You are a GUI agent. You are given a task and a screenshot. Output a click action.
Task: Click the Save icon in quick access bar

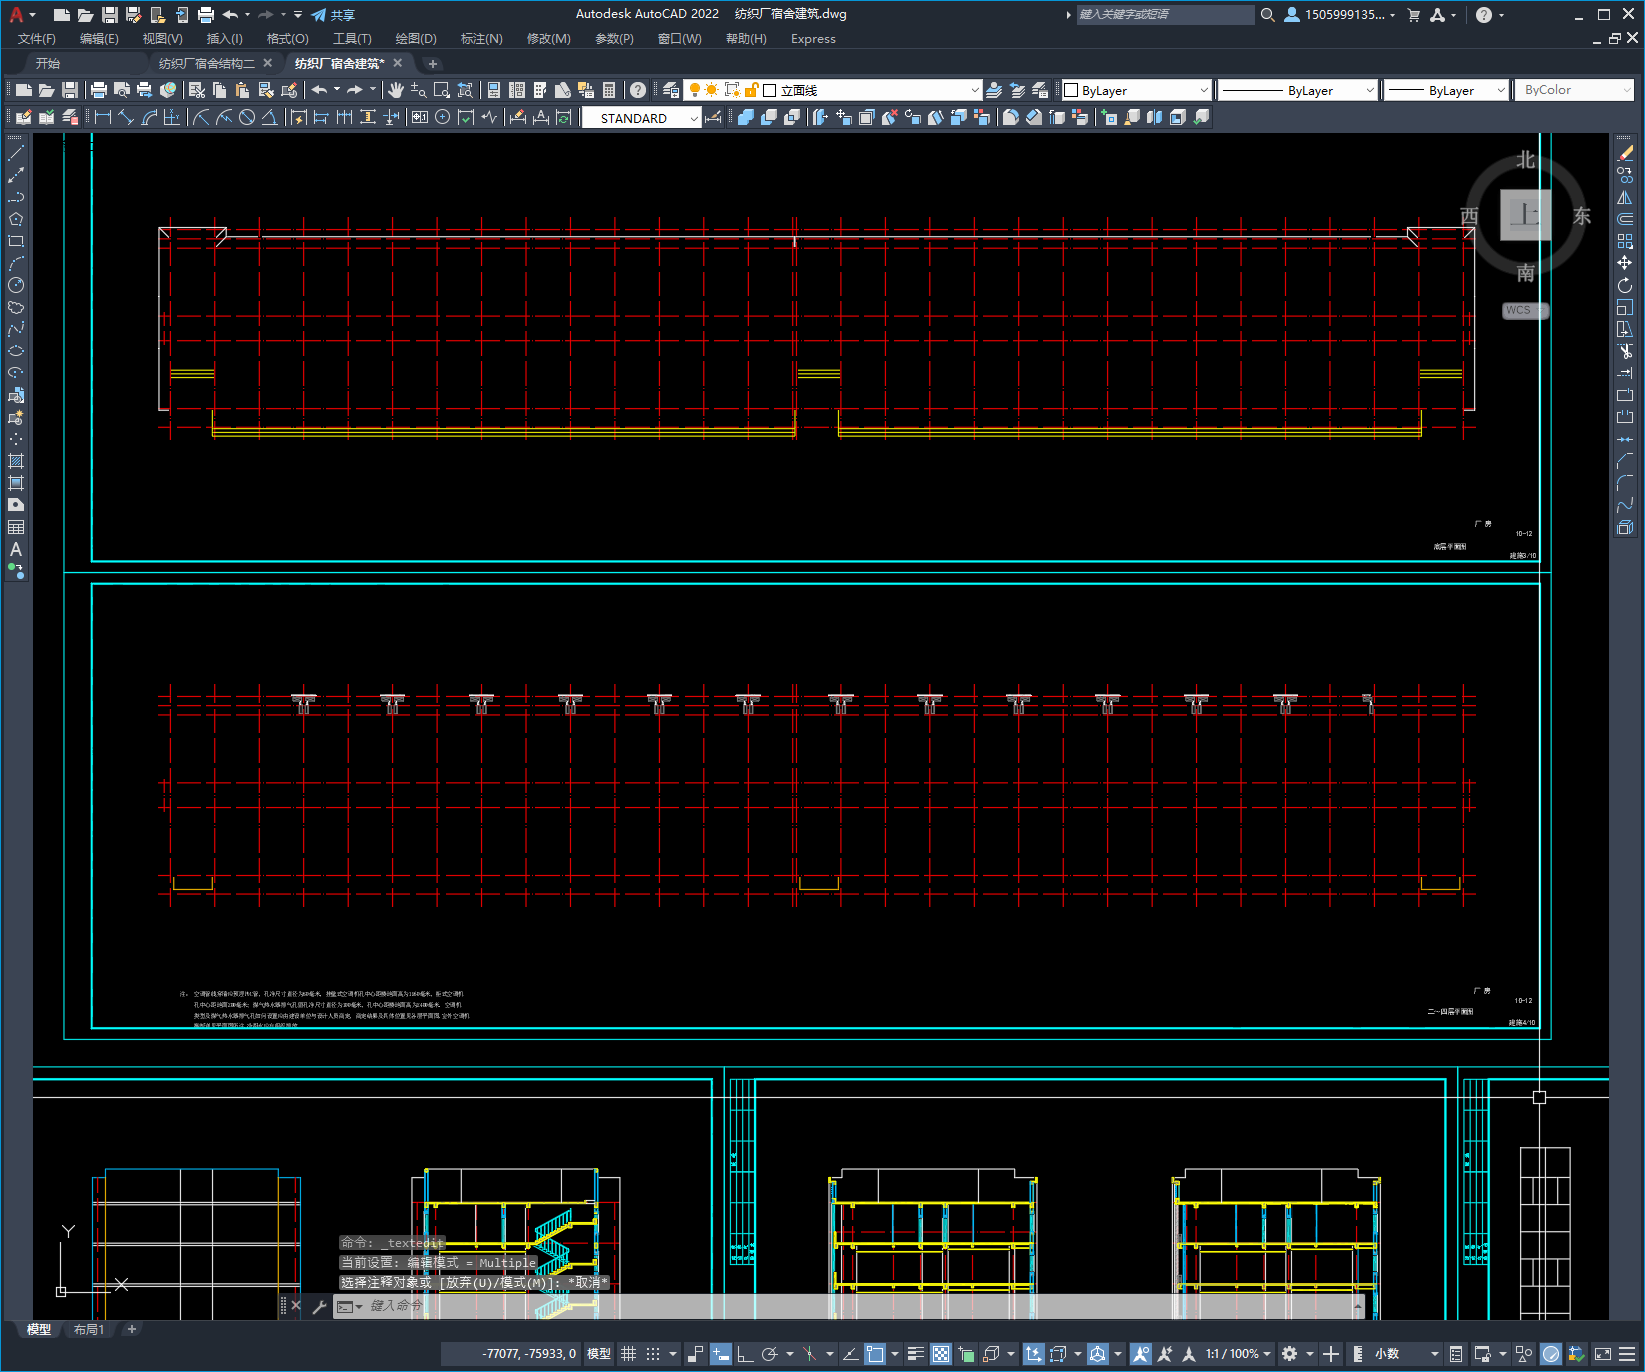pos(110,15)
